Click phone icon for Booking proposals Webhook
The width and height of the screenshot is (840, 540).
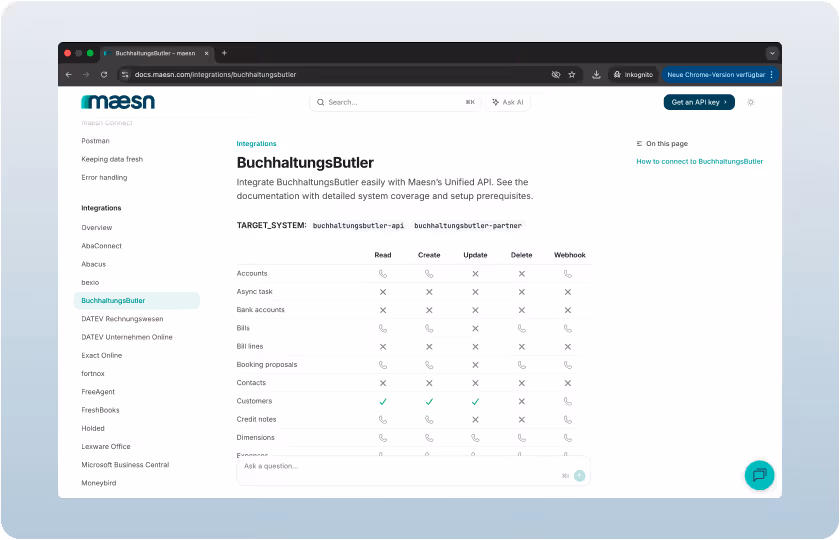568,365
